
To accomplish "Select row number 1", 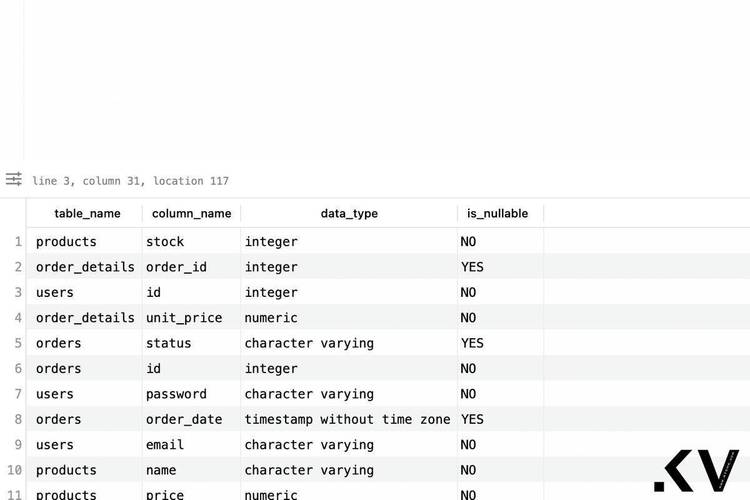I will click(x=17, y=242).
